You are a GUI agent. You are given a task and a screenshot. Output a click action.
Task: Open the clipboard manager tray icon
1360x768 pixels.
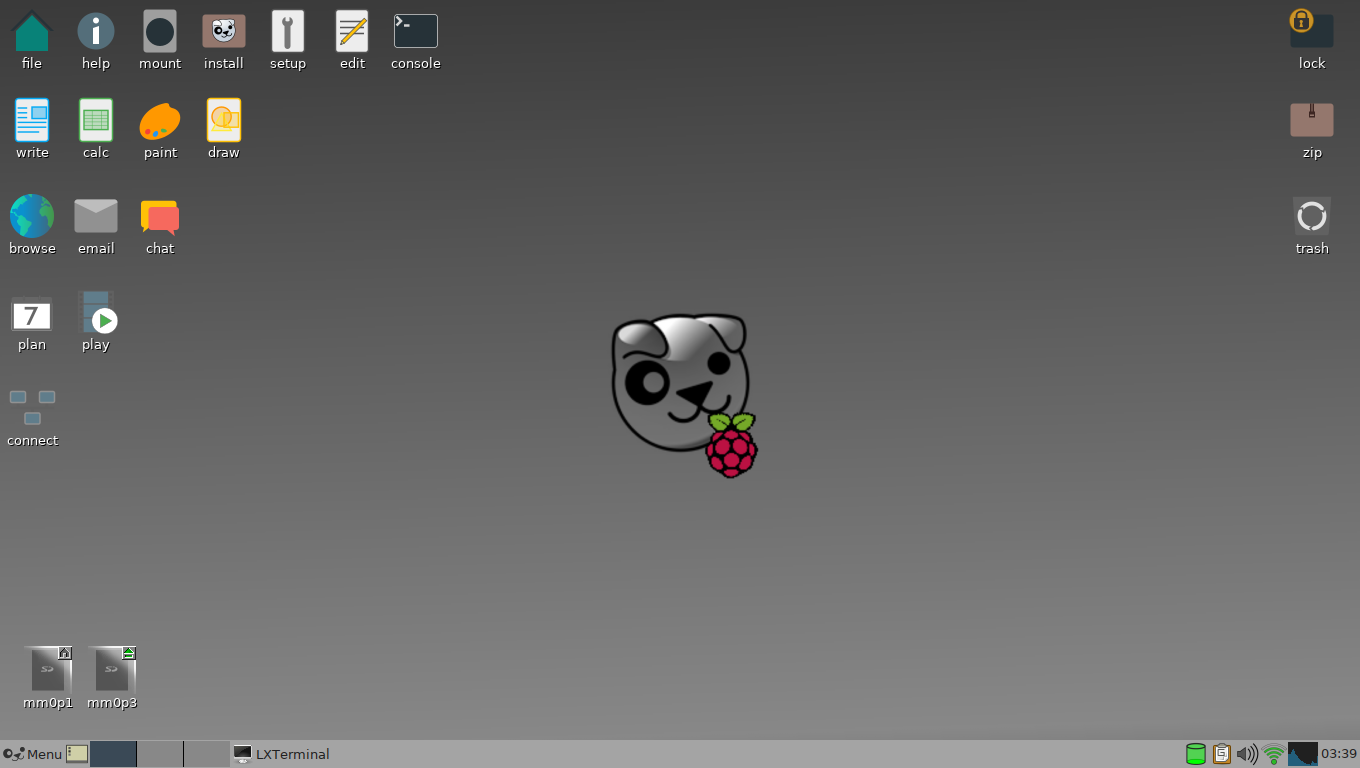click(1222, 754)
